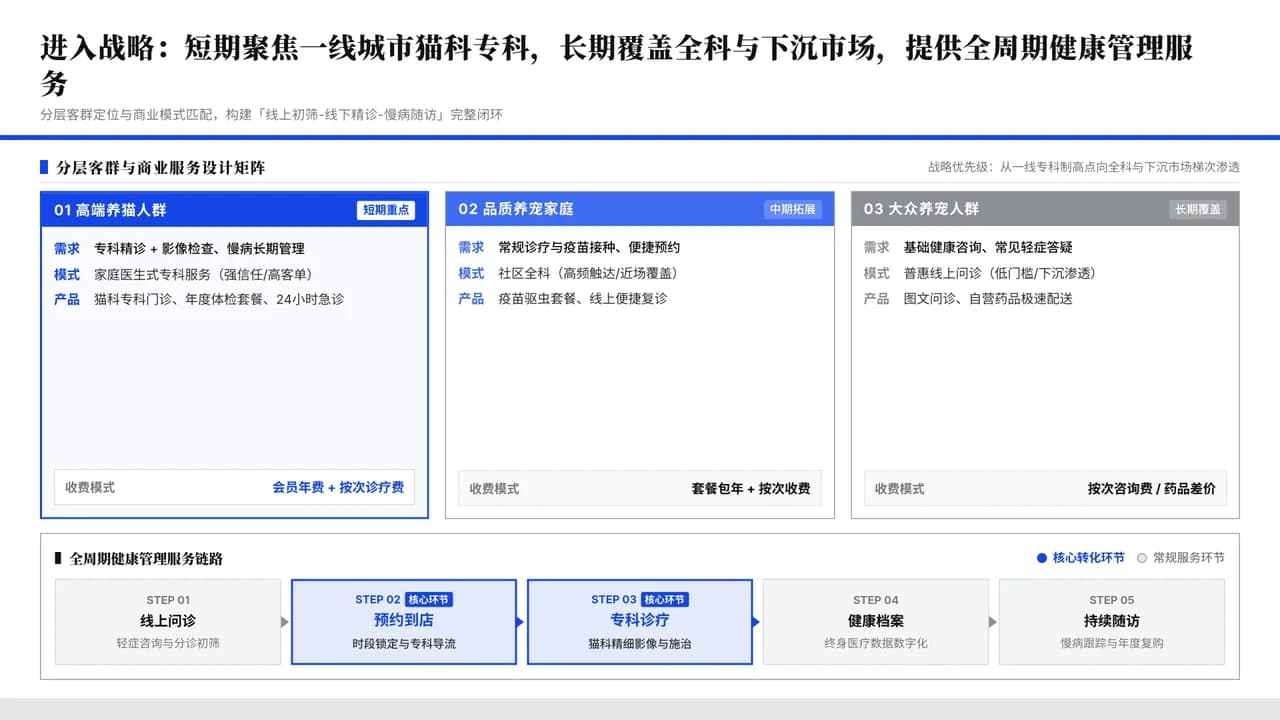Click the 会员年费 + 按次诊疗费 text
Screen dimensions: 1280x720
(338, 488)
